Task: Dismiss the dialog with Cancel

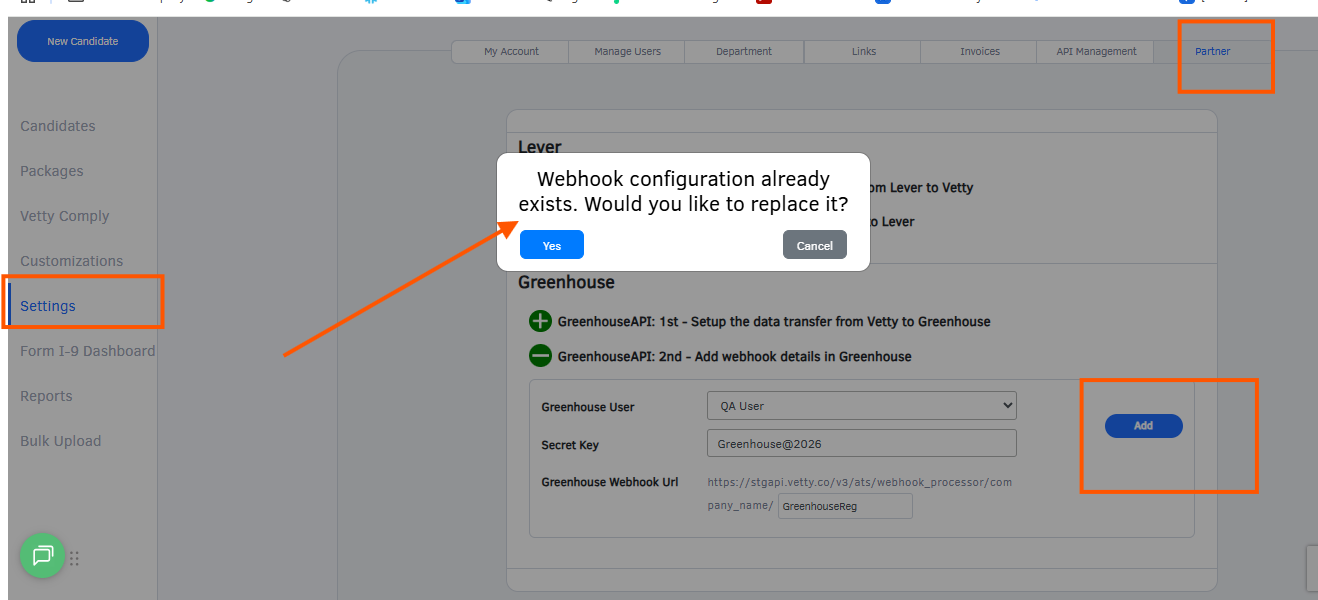Action: coord(815,245)
